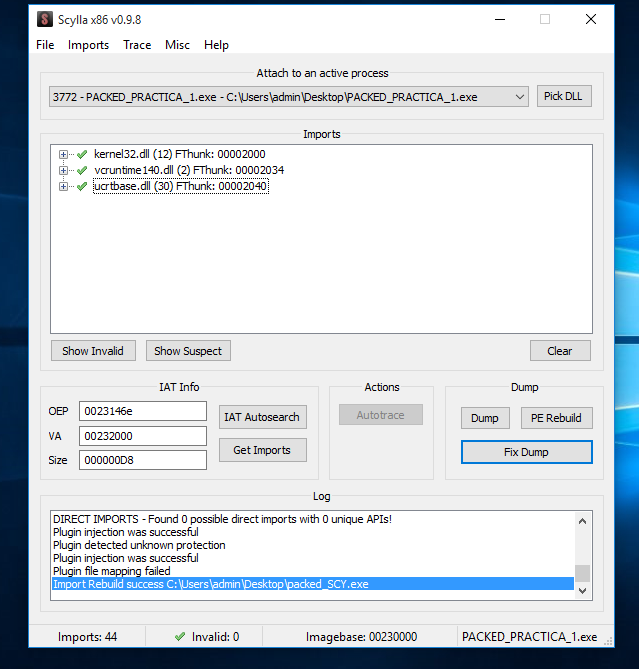
Task: Click green checkmark icon beside kernel32.dll
Action: pos(82,154)
